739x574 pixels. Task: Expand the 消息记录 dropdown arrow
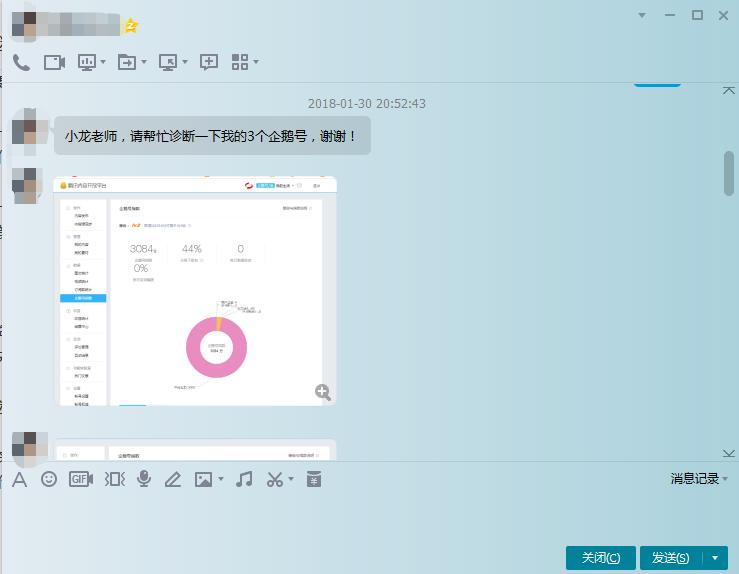point(726,479)
